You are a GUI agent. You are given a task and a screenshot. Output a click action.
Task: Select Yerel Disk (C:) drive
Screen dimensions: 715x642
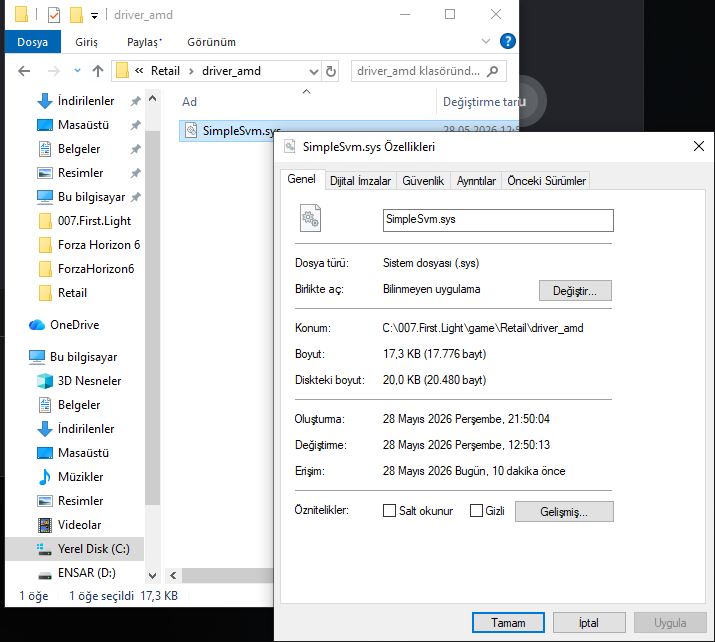(93, 549)
